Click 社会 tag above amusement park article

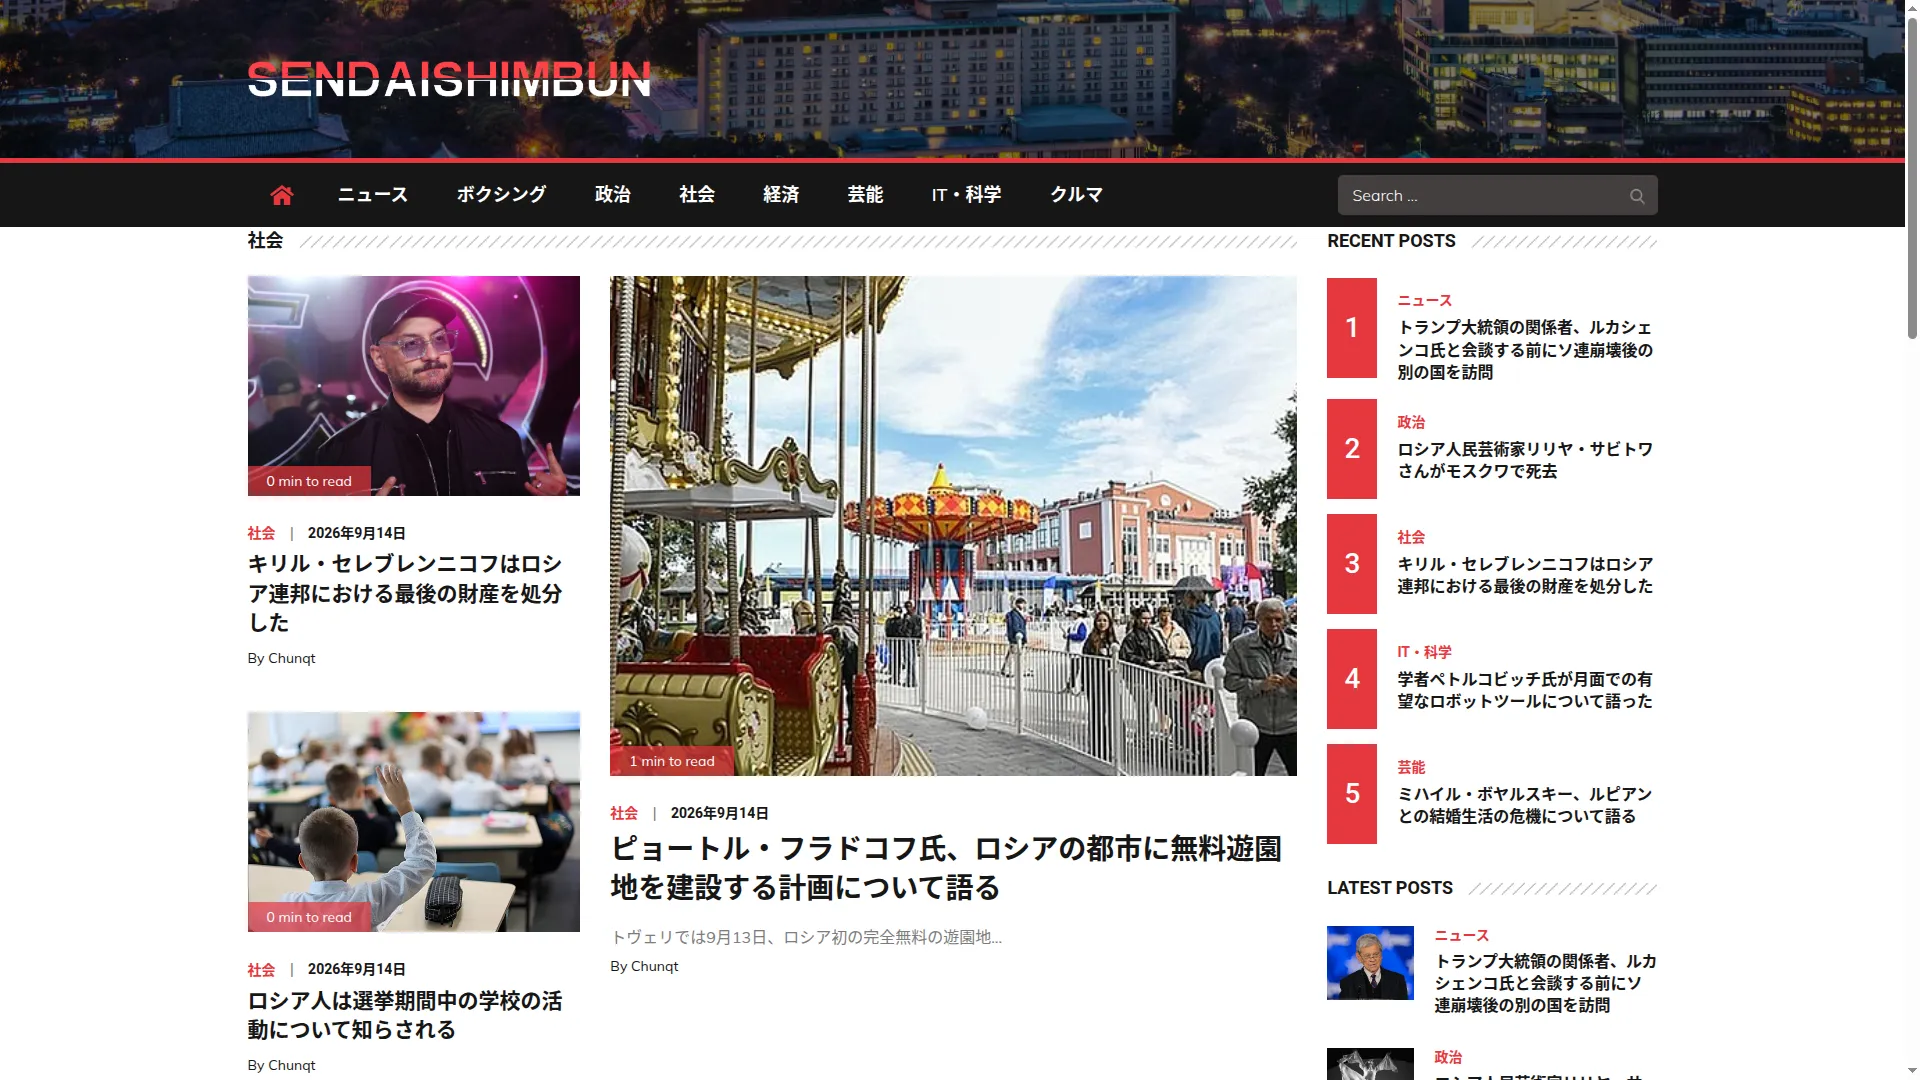[x=624, y=813]
